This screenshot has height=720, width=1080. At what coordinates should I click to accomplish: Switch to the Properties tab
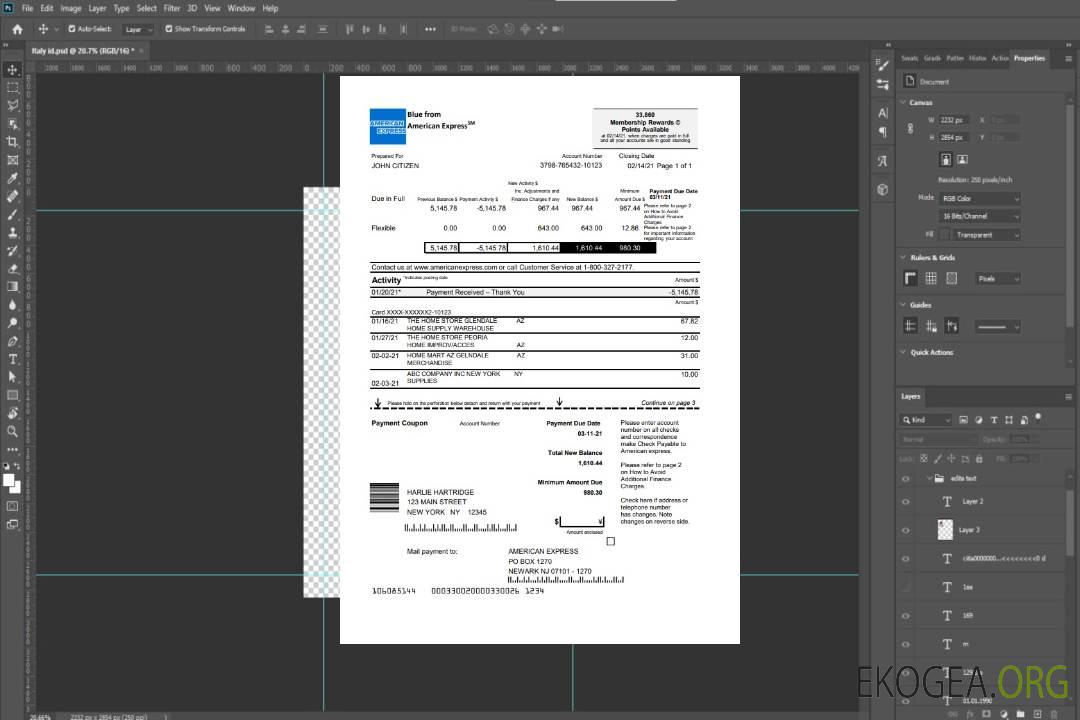point(1029,59)
